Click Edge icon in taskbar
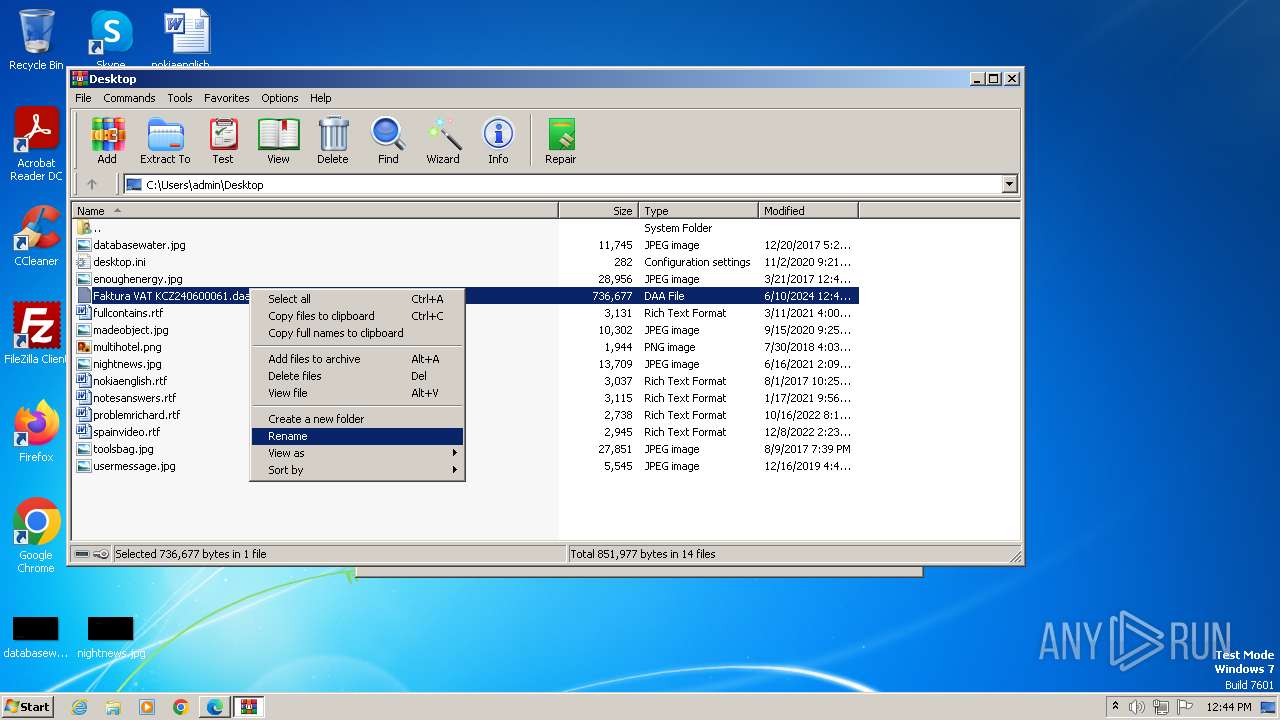1280x720 pixels. 215,707
